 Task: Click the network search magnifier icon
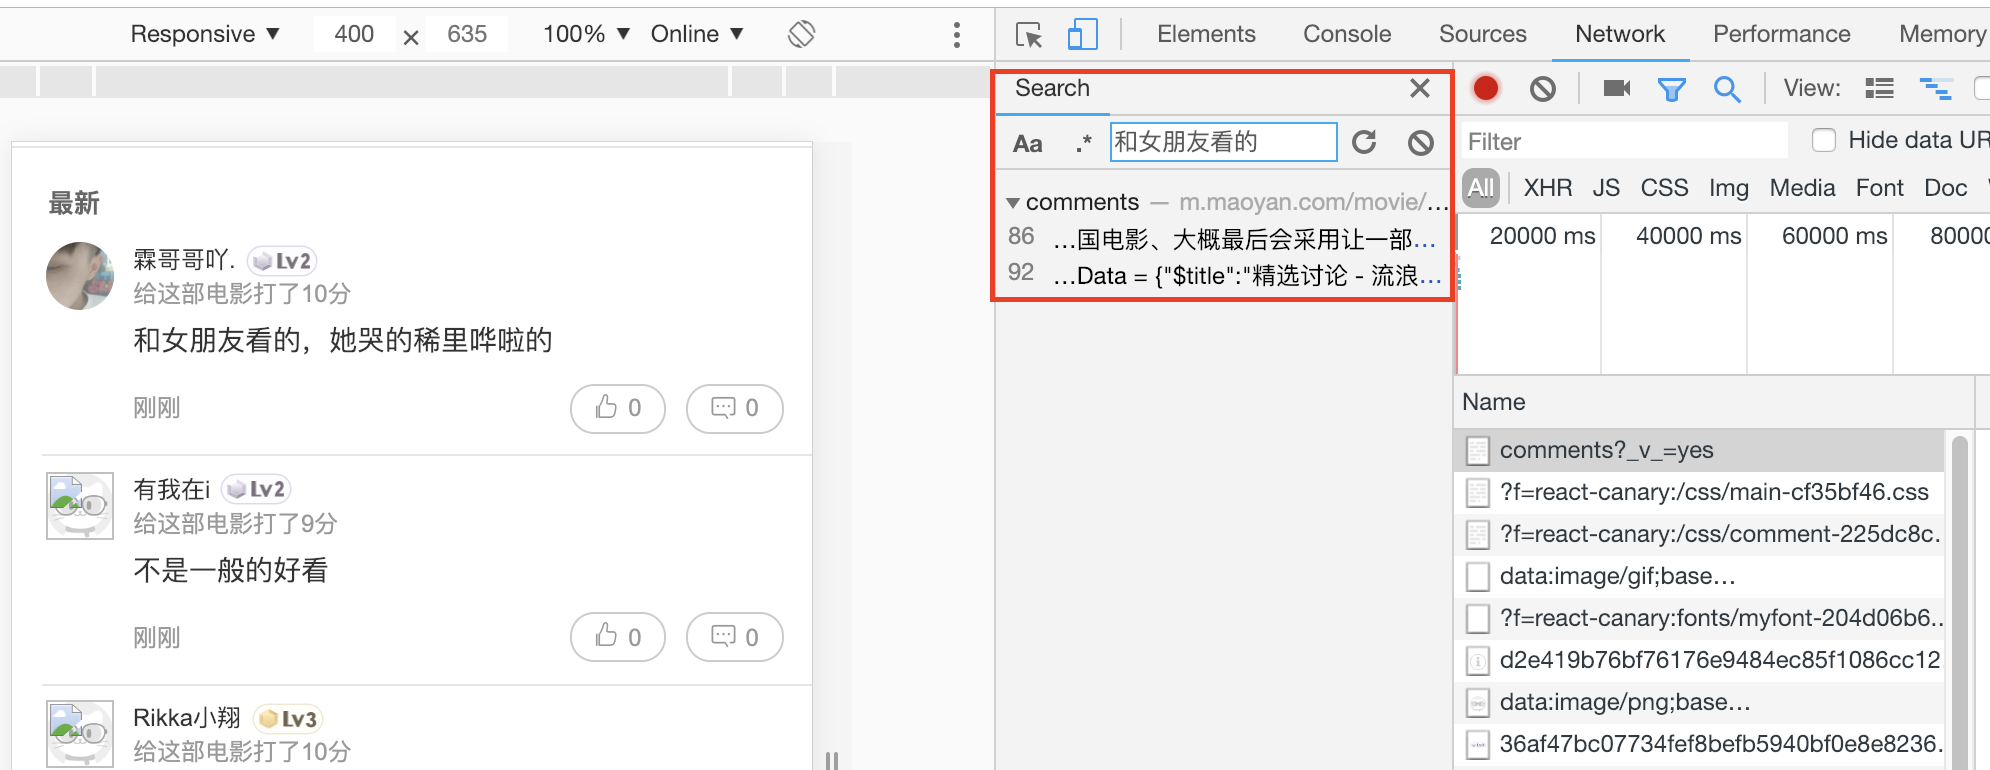(1727, 89)
